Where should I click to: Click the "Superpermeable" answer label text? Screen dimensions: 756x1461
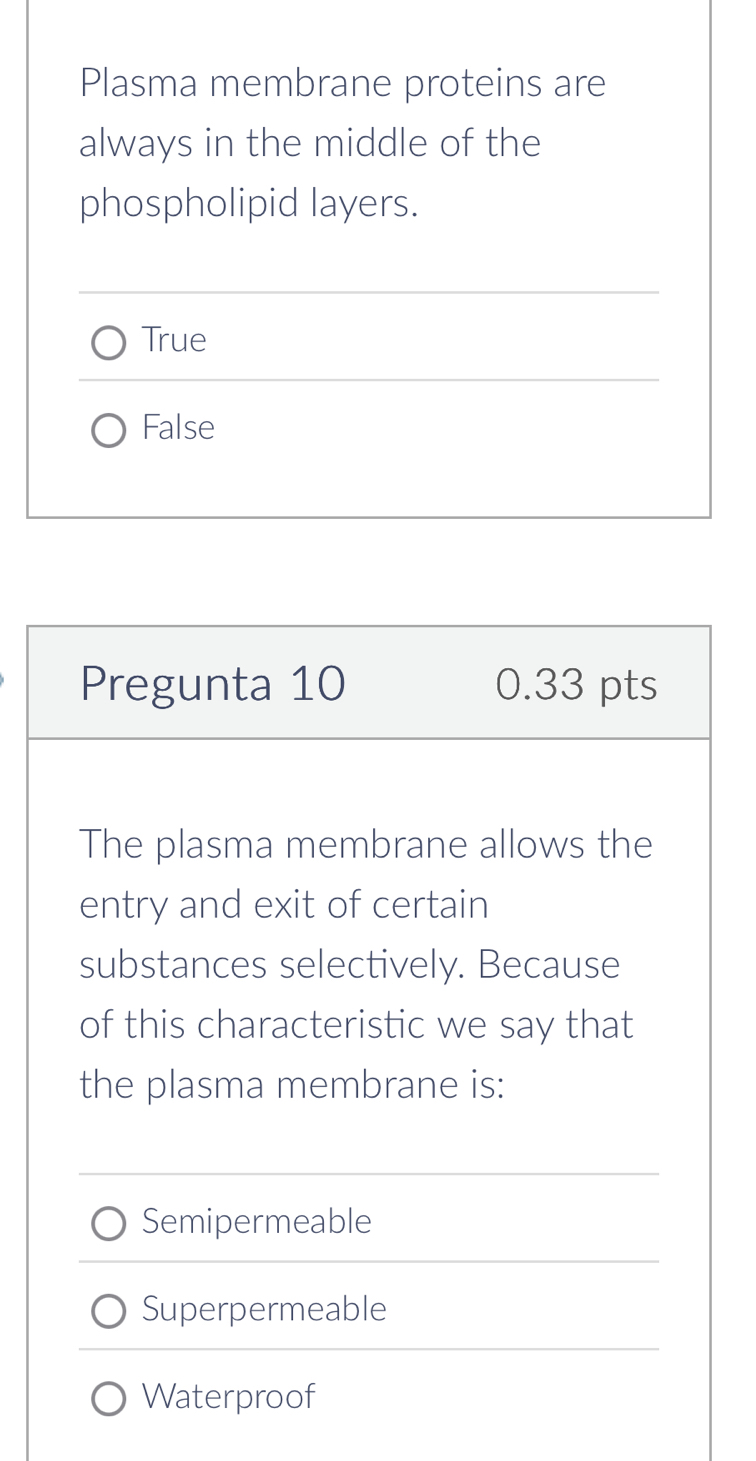tap(264, 1309)
